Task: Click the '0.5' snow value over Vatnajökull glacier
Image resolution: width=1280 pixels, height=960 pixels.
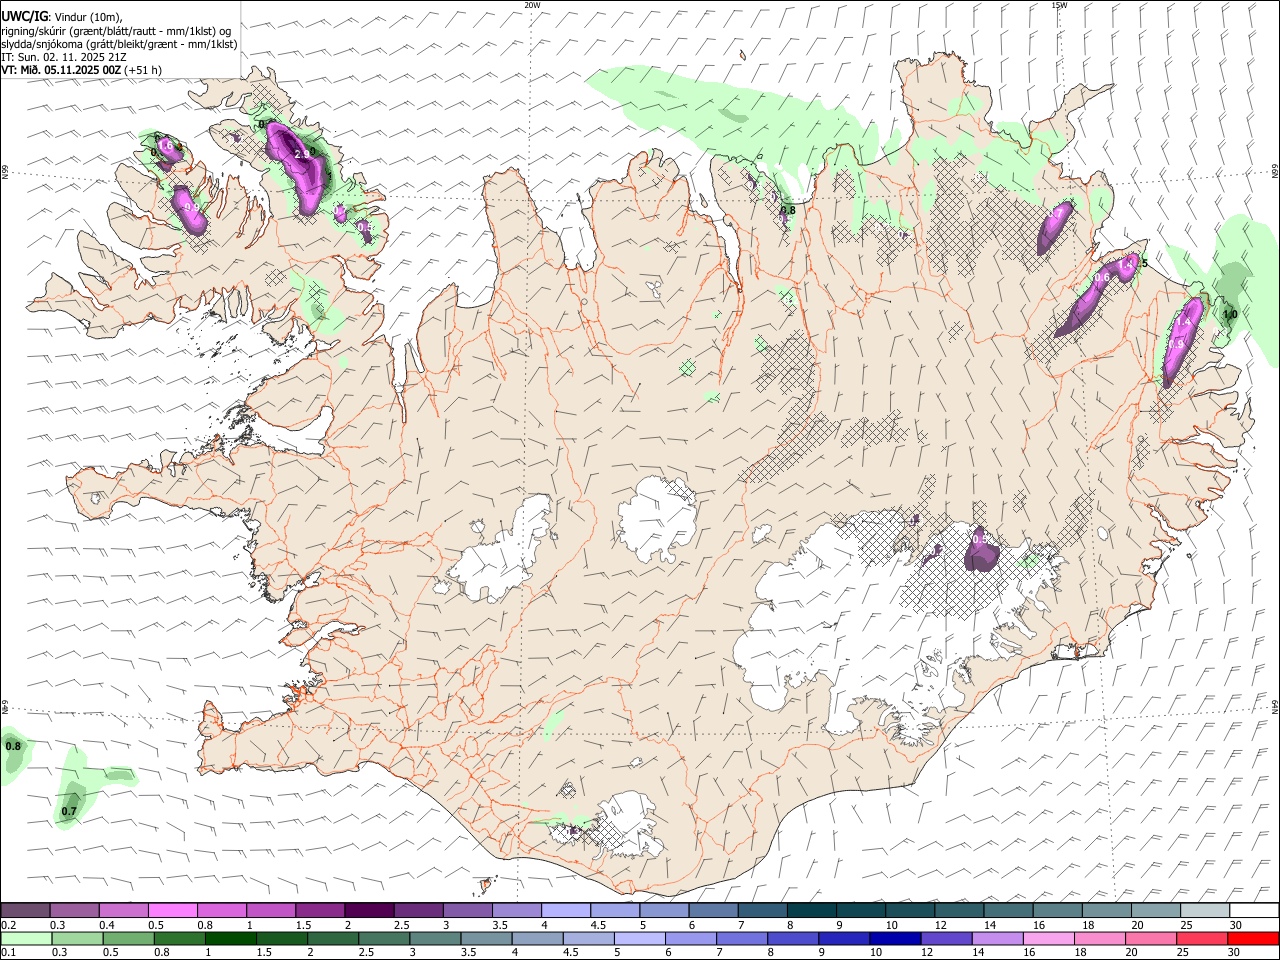Action: coord(980,540)
